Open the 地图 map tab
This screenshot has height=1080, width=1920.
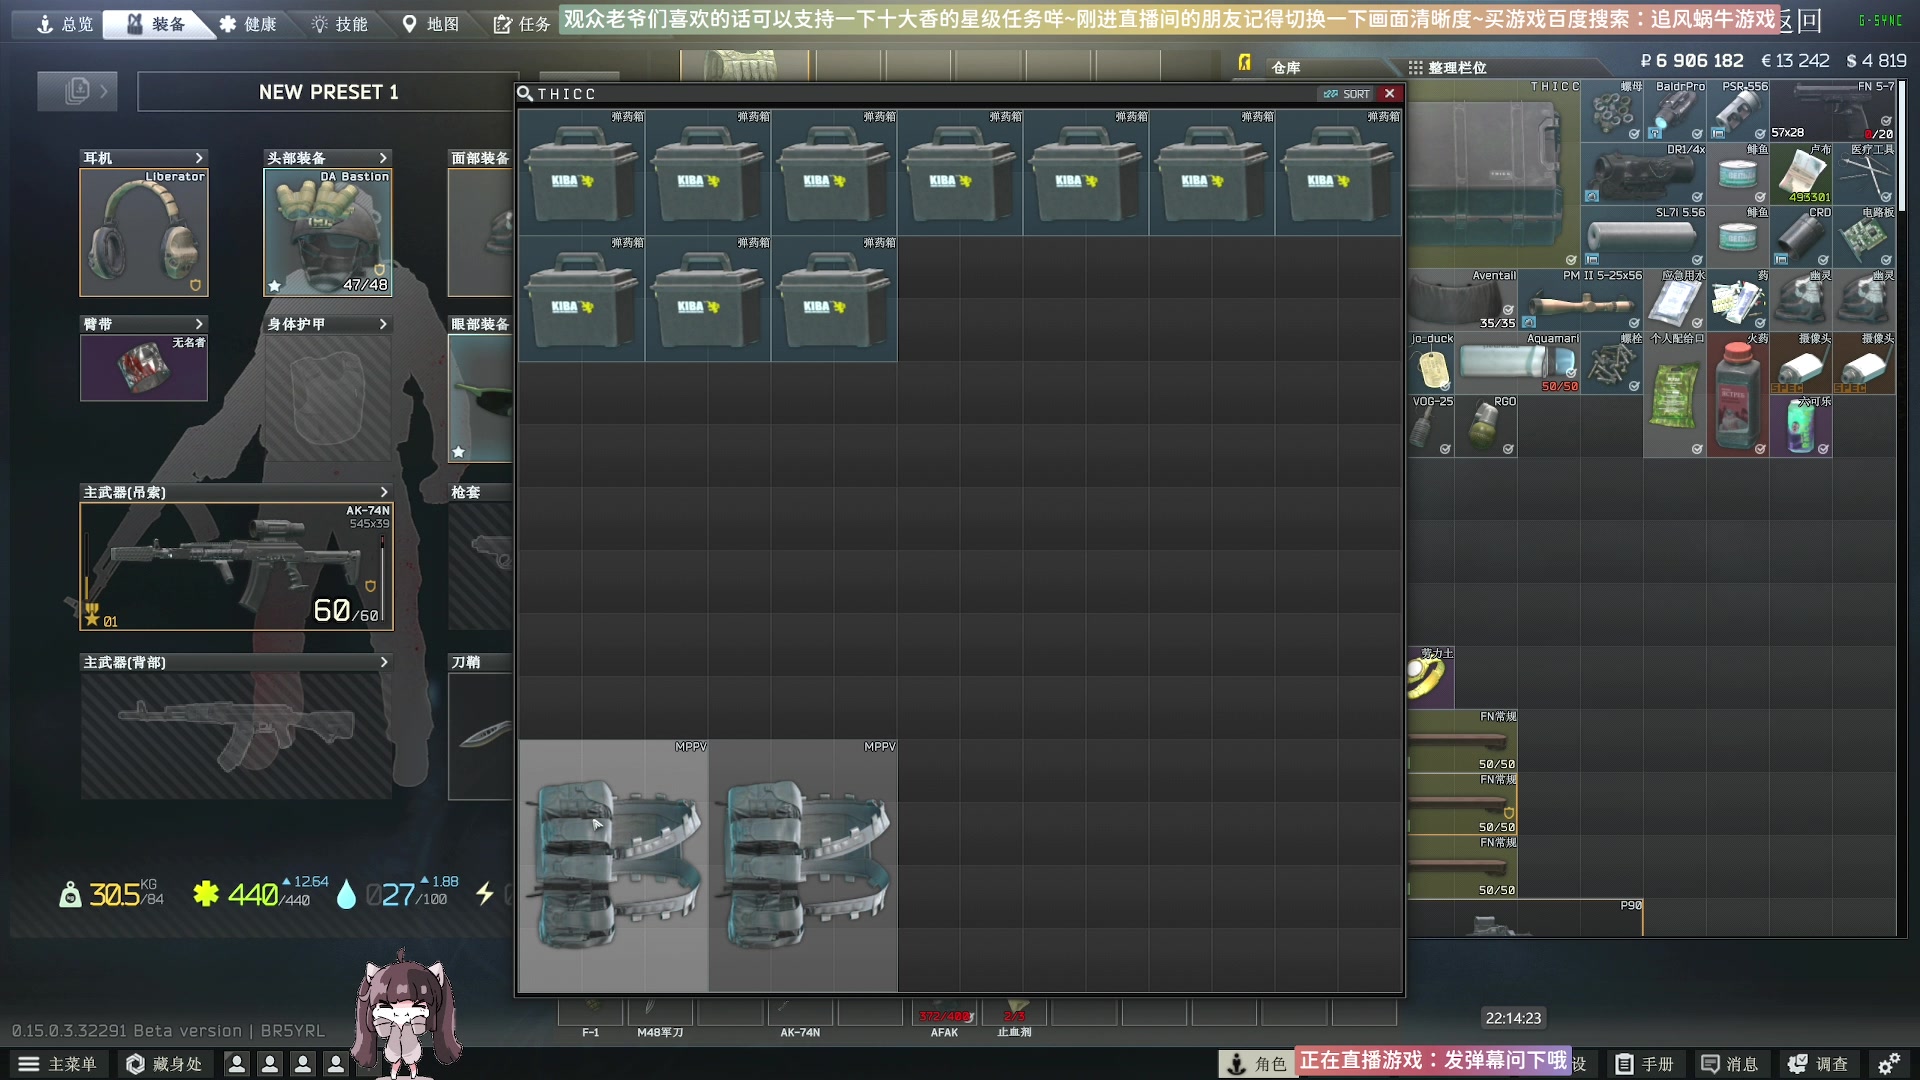(x=431, y=24)
